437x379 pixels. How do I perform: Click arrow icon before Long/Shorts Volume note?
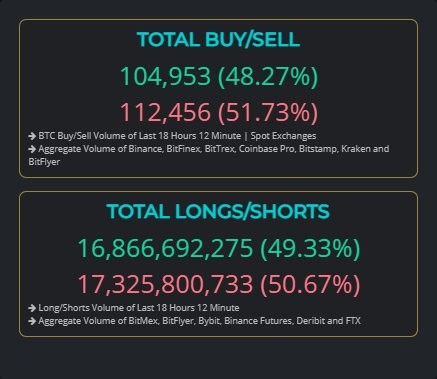click(x=32, y=308)
